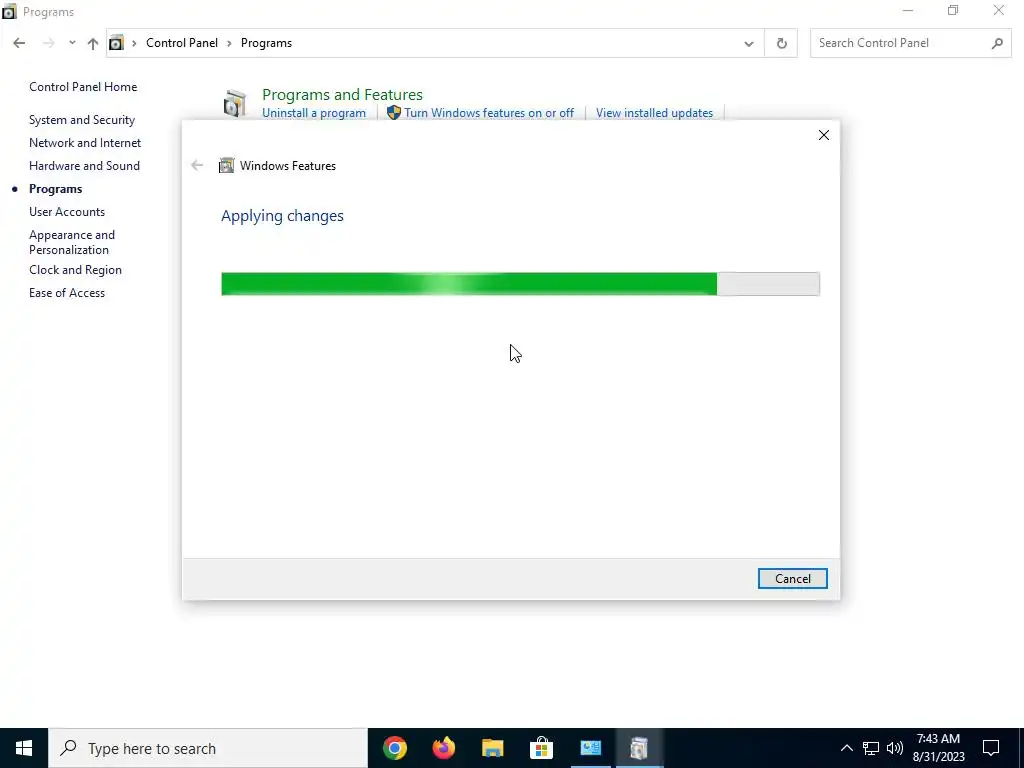Open Microsoft Store from taskbar

tap(541, 748)
